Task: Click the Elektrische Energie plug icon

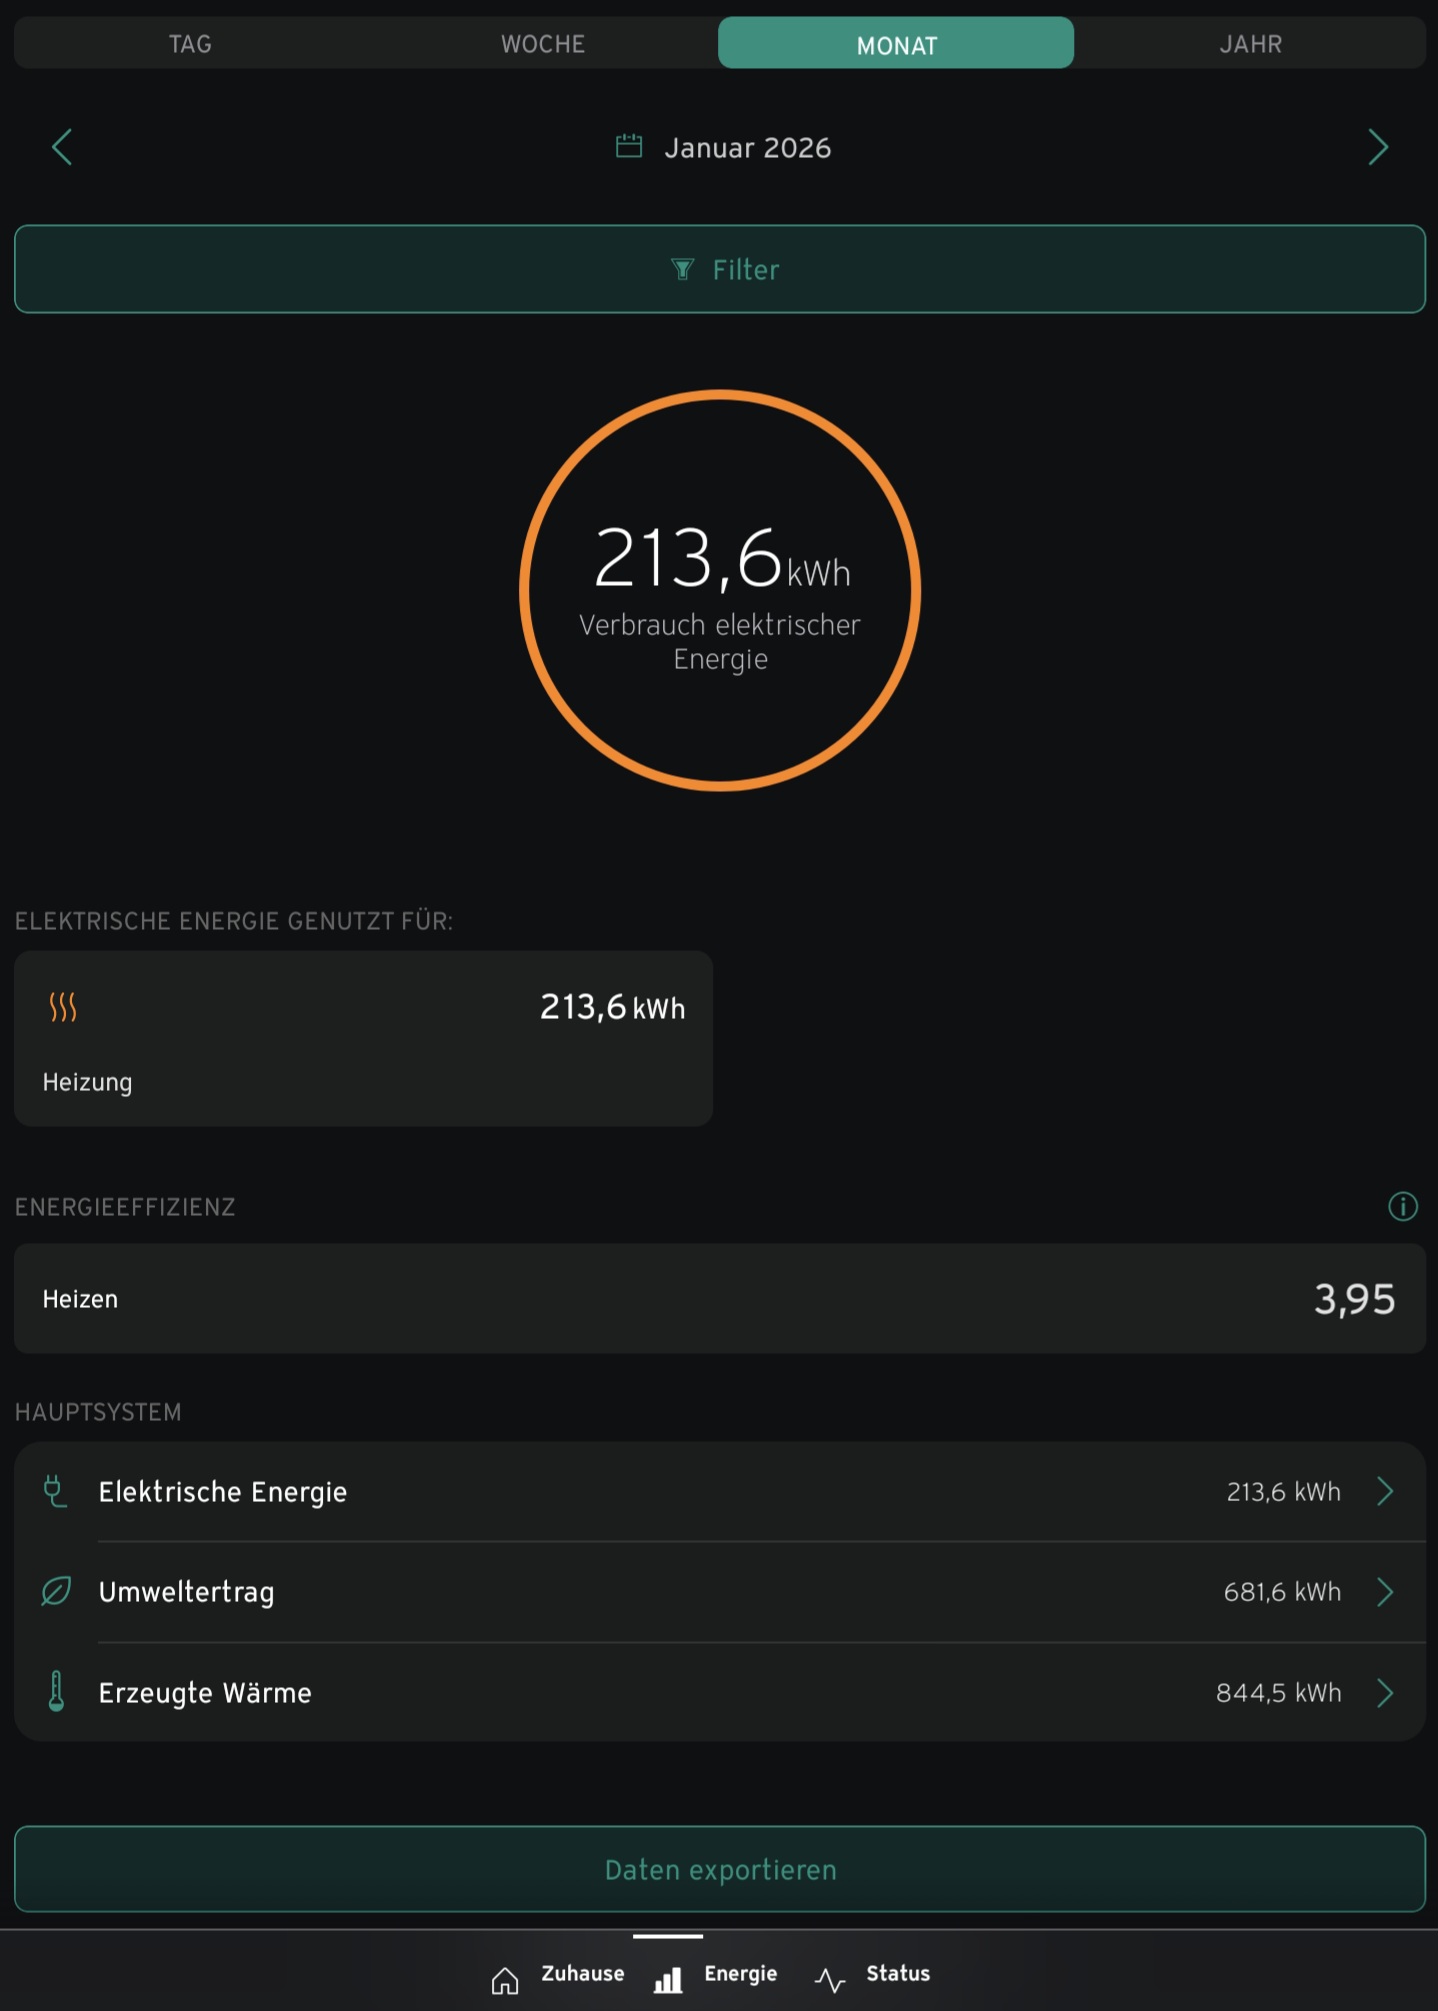Action: tap(55, 1491)
